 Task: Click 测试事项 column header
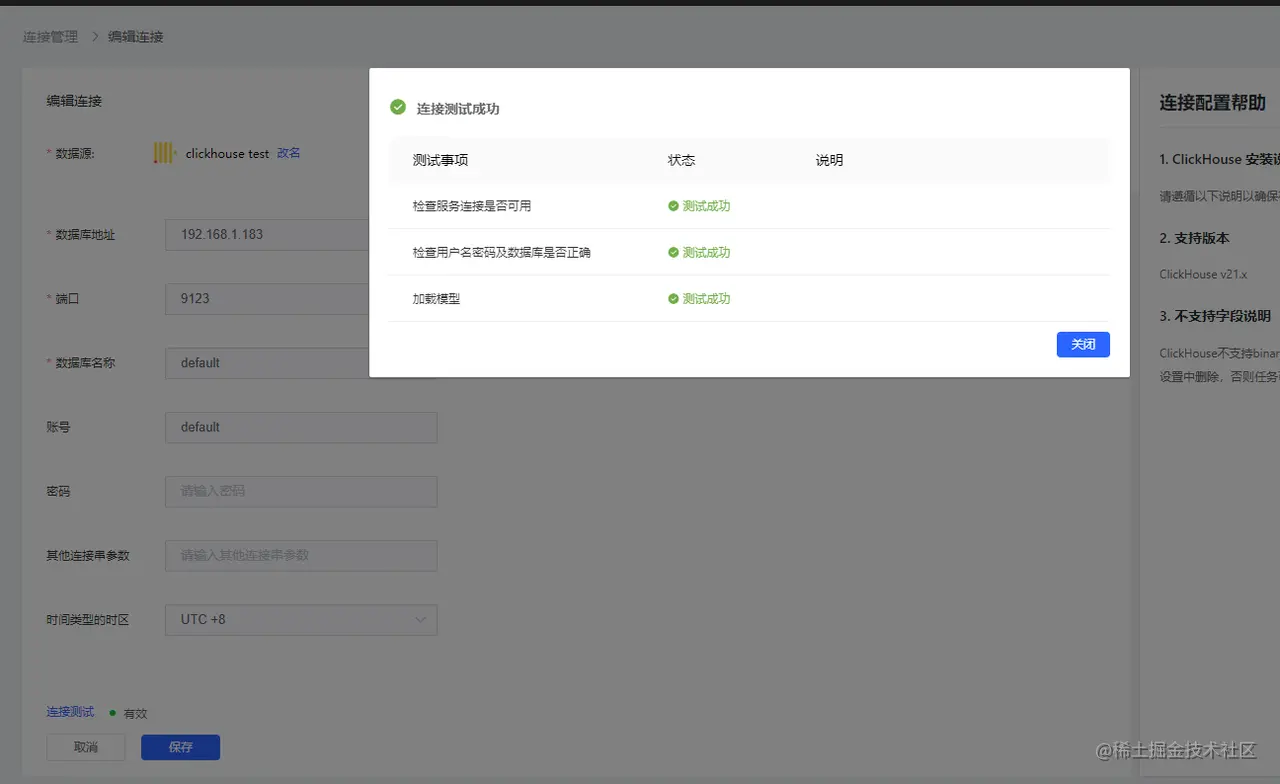[441, 160]
